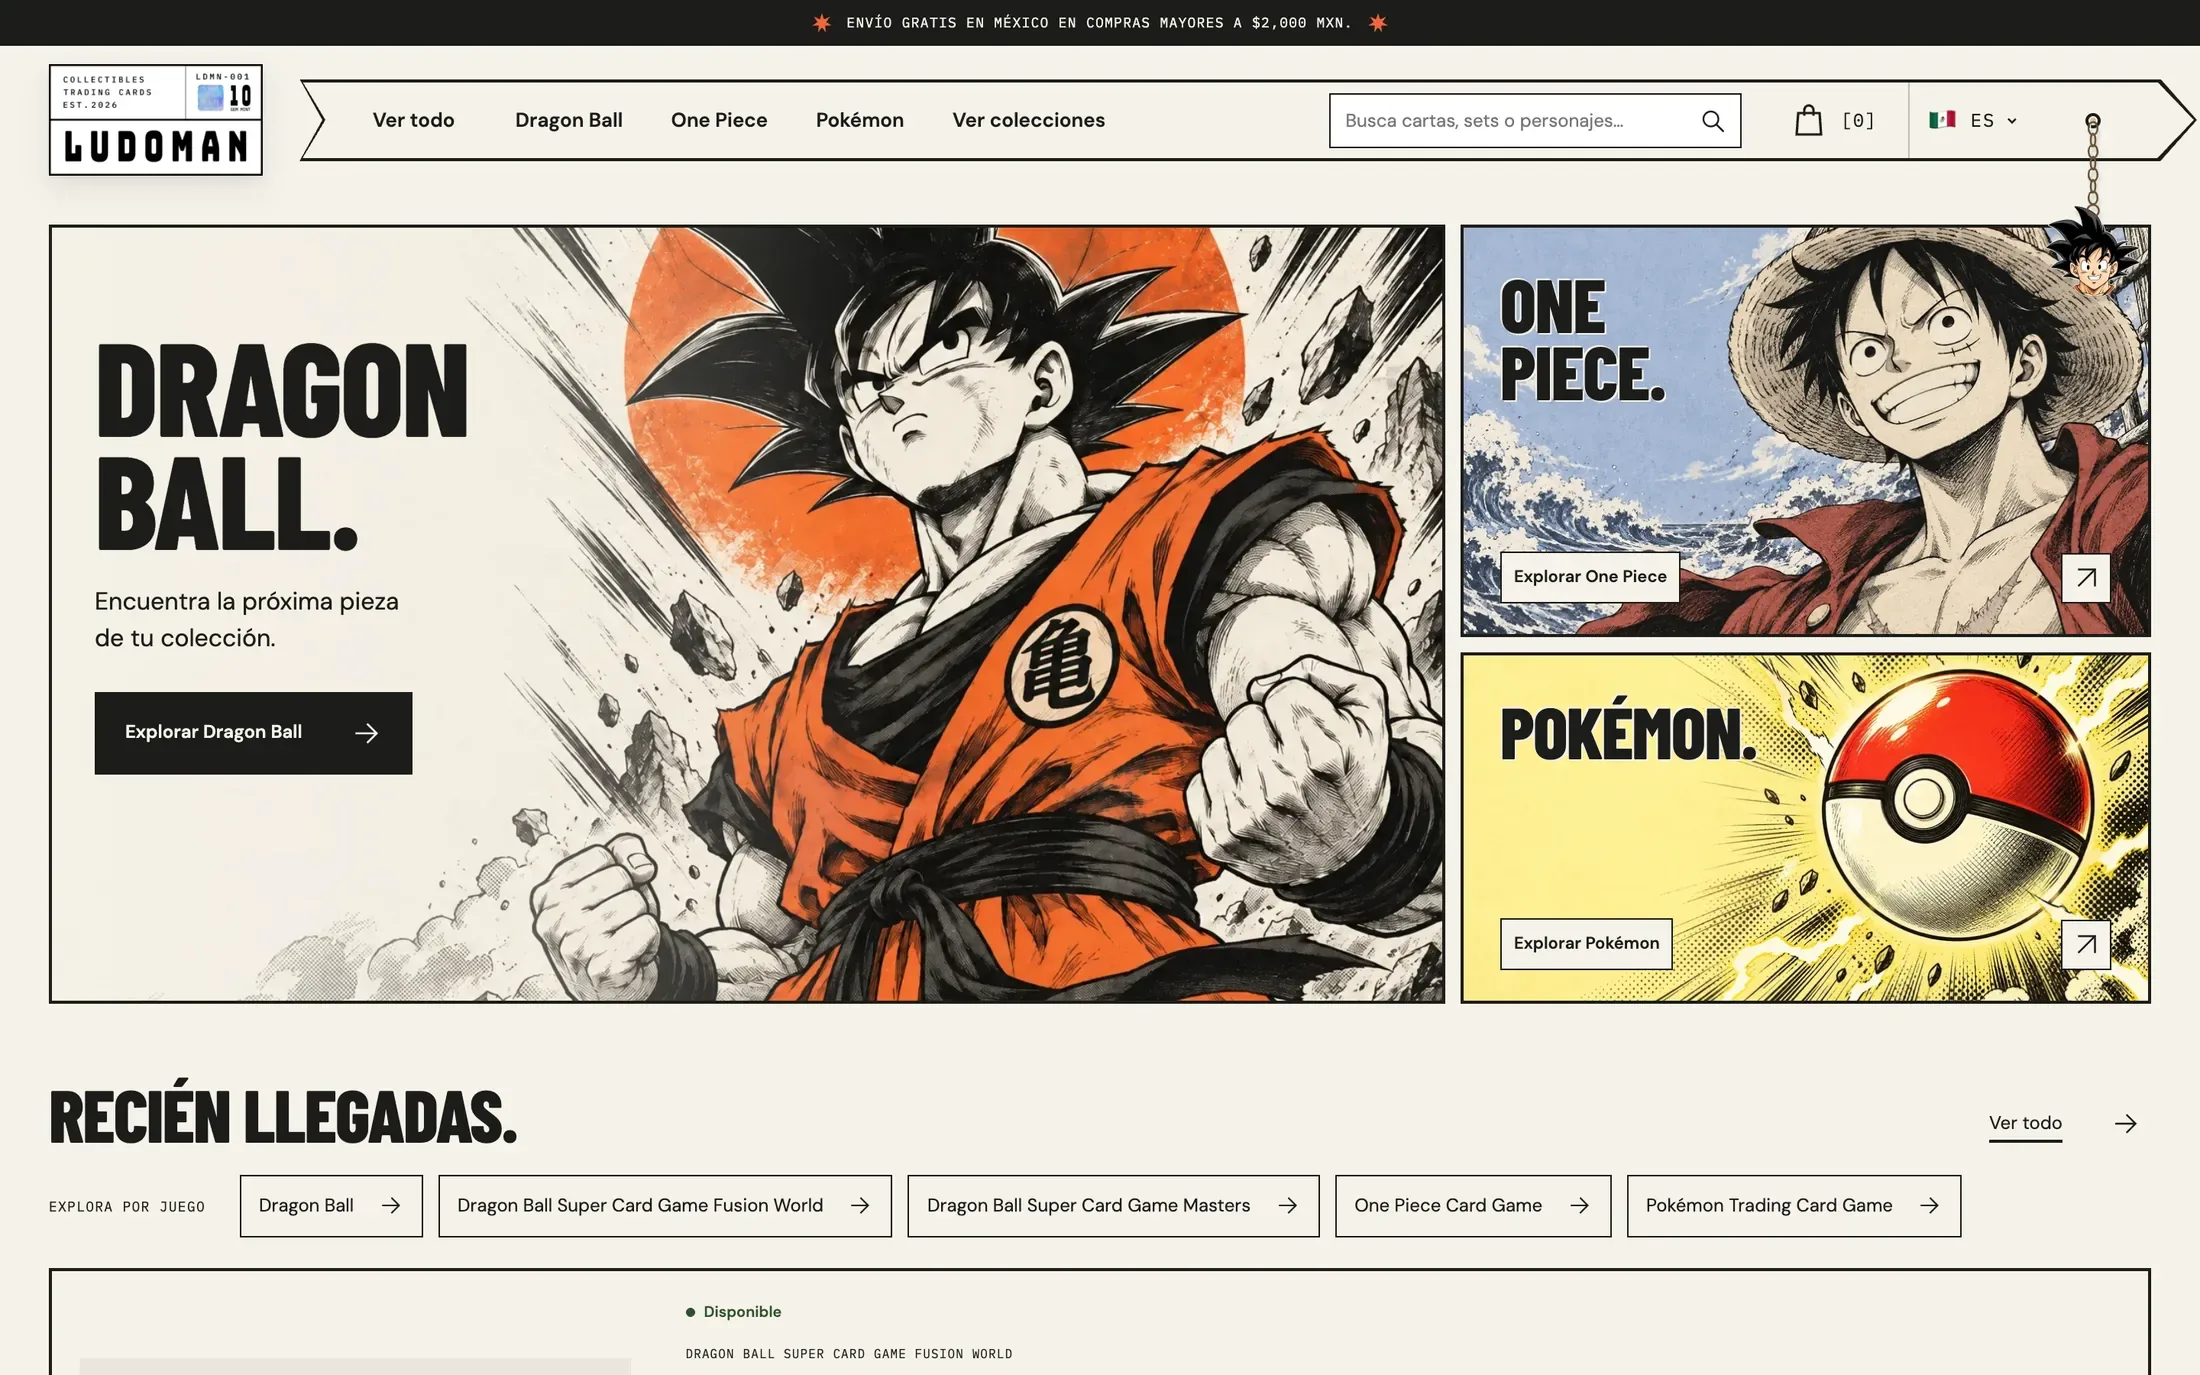Open Pokémon nav item

tap(859, 120)
